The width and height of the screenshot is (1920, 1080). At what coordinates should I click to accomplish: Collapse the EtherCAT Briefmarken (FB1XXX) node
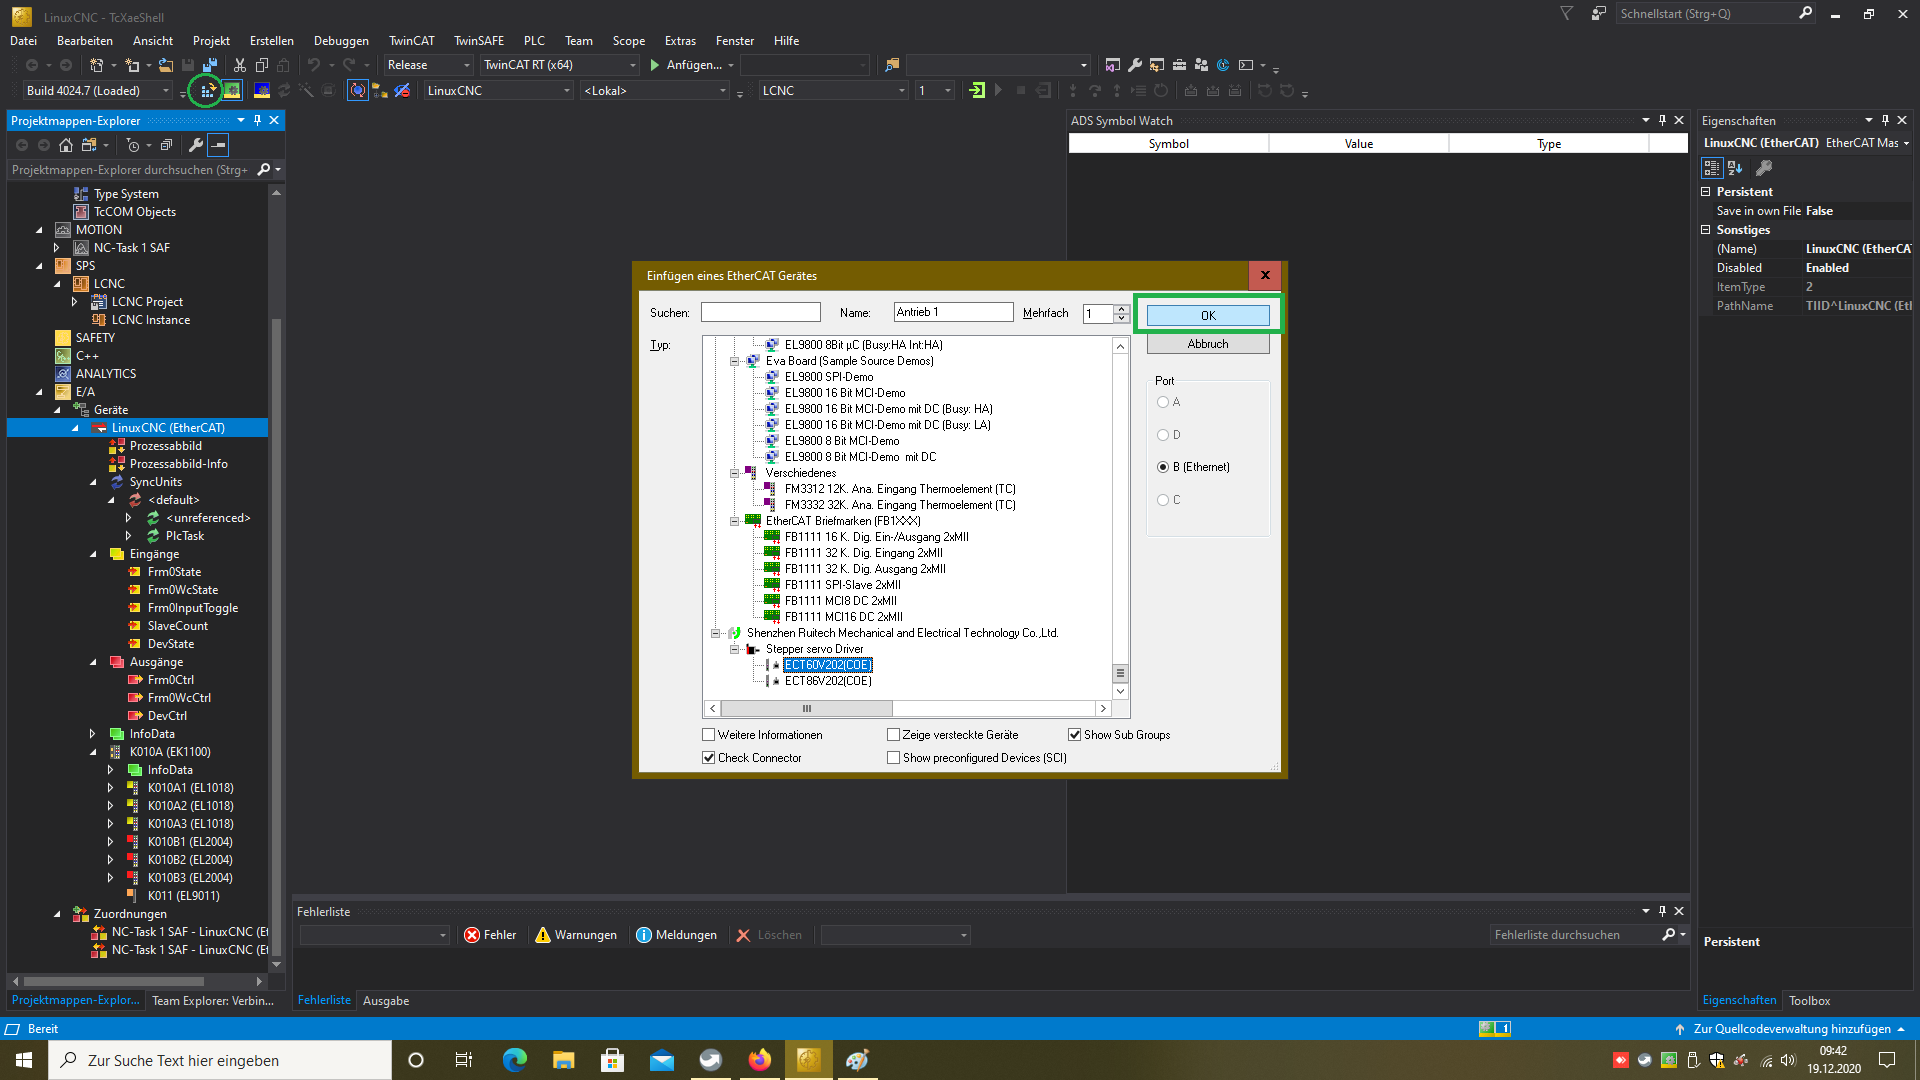coord(735,521)
